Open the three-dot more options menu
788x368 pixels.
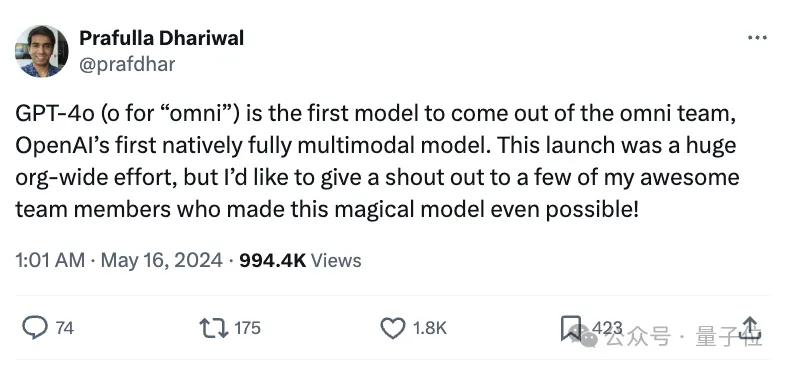tap(757, 38)
